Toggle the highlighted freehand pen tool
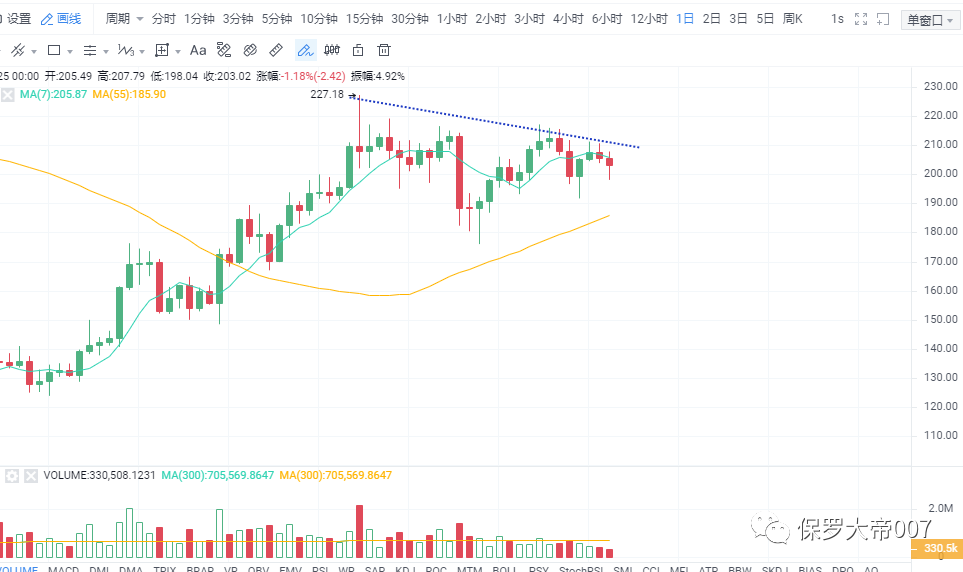The image size is (963, 572). point(305,50)
